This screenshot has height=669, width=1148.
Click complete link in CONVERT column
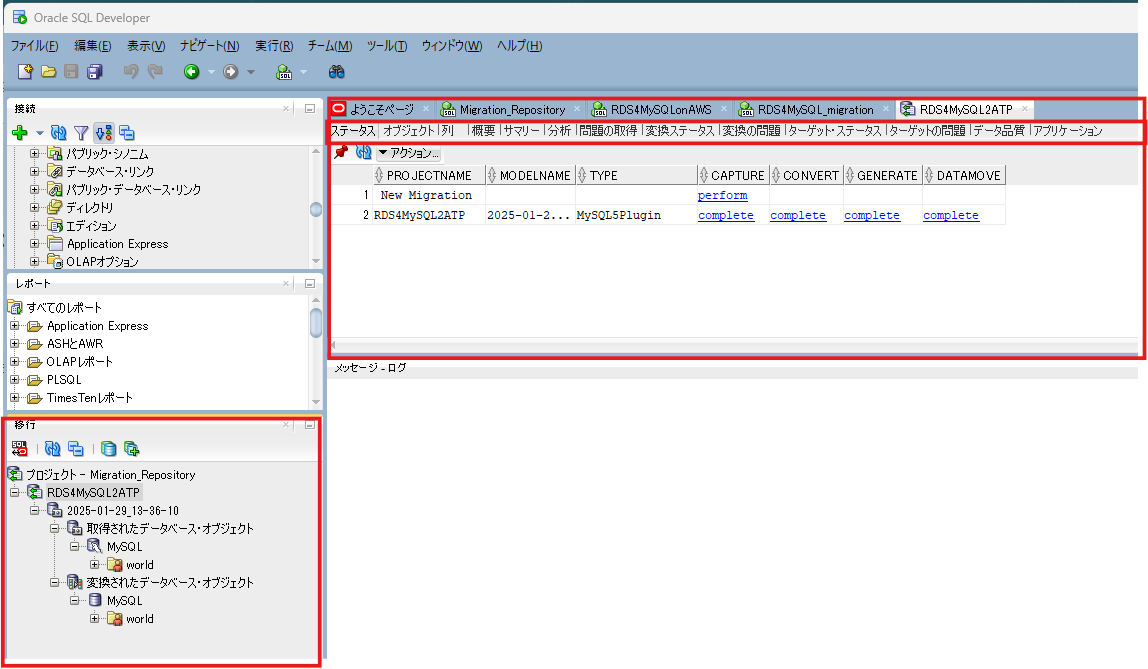coord(797,215)
